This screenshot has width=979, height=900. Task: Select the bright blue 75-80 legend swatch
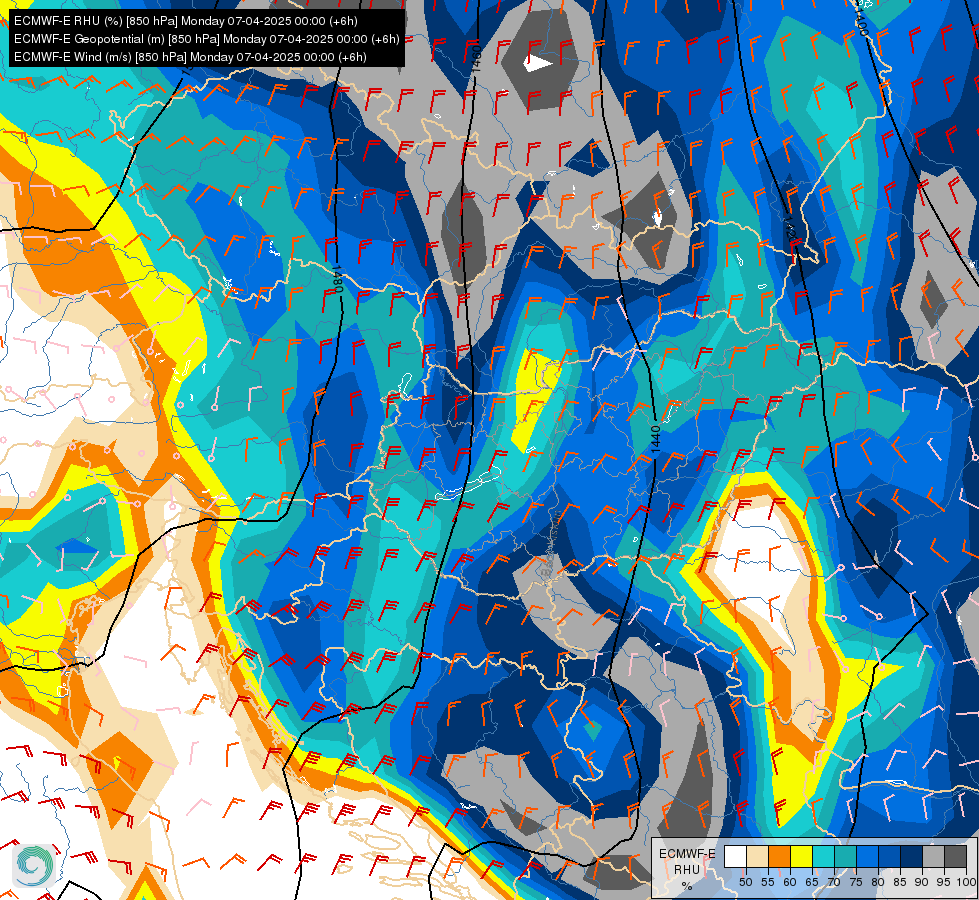867,857
